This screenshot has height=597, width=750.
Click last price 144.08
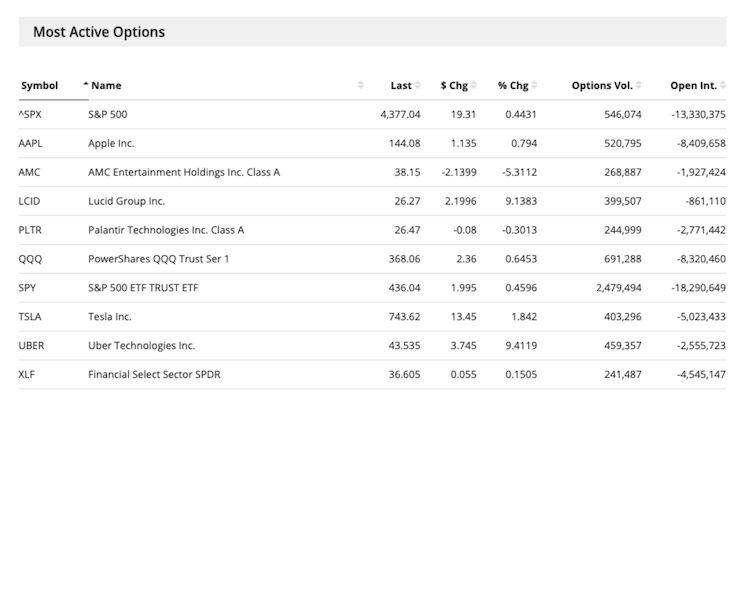pyautogui.click(x=405, y=144)
